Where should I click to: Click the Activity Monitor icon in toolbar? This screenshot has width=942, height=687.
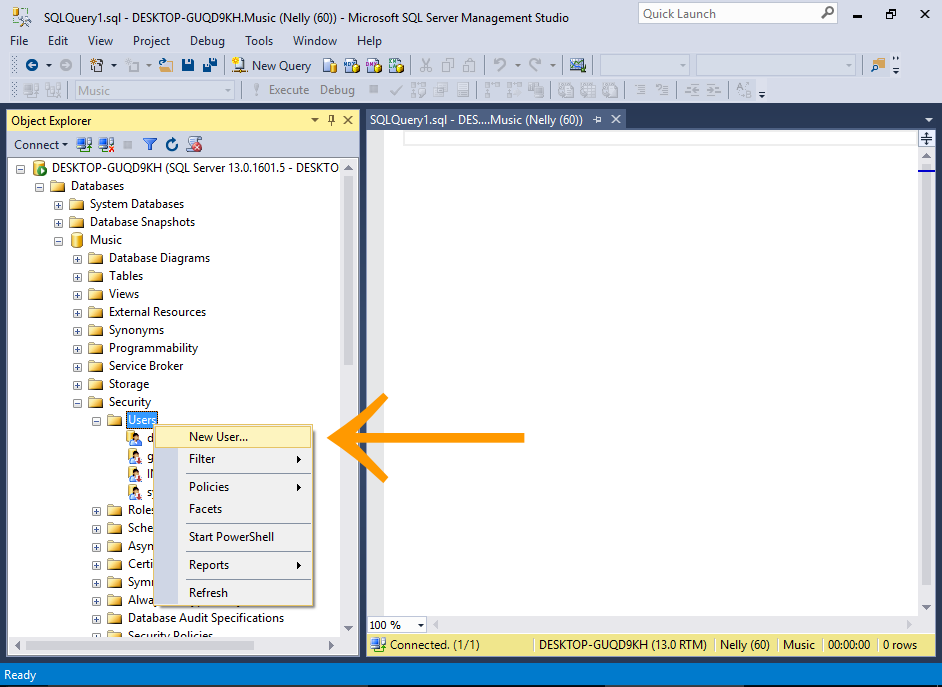(578, 65)
